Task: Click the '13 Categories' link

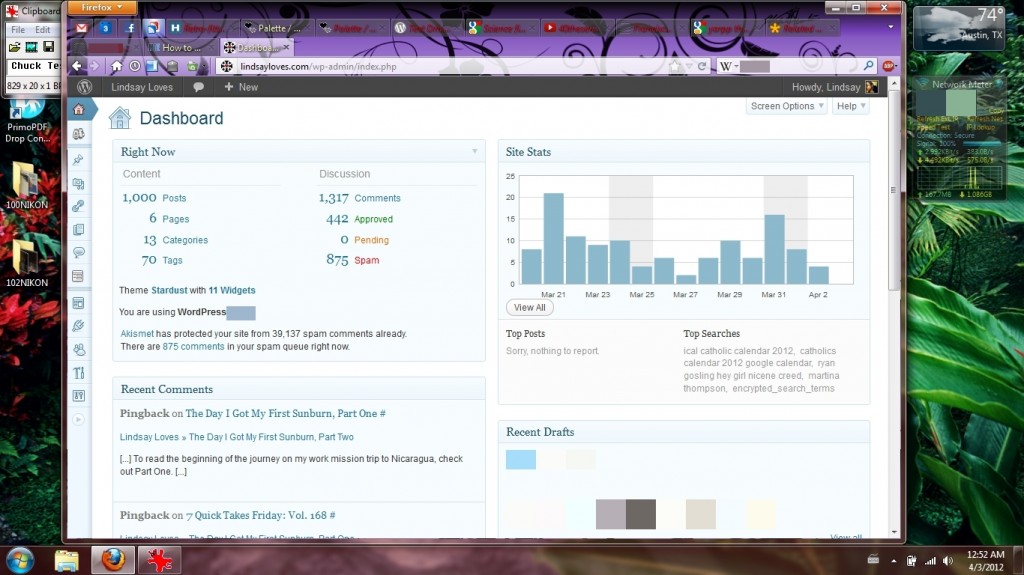Action: pos(175,240)
